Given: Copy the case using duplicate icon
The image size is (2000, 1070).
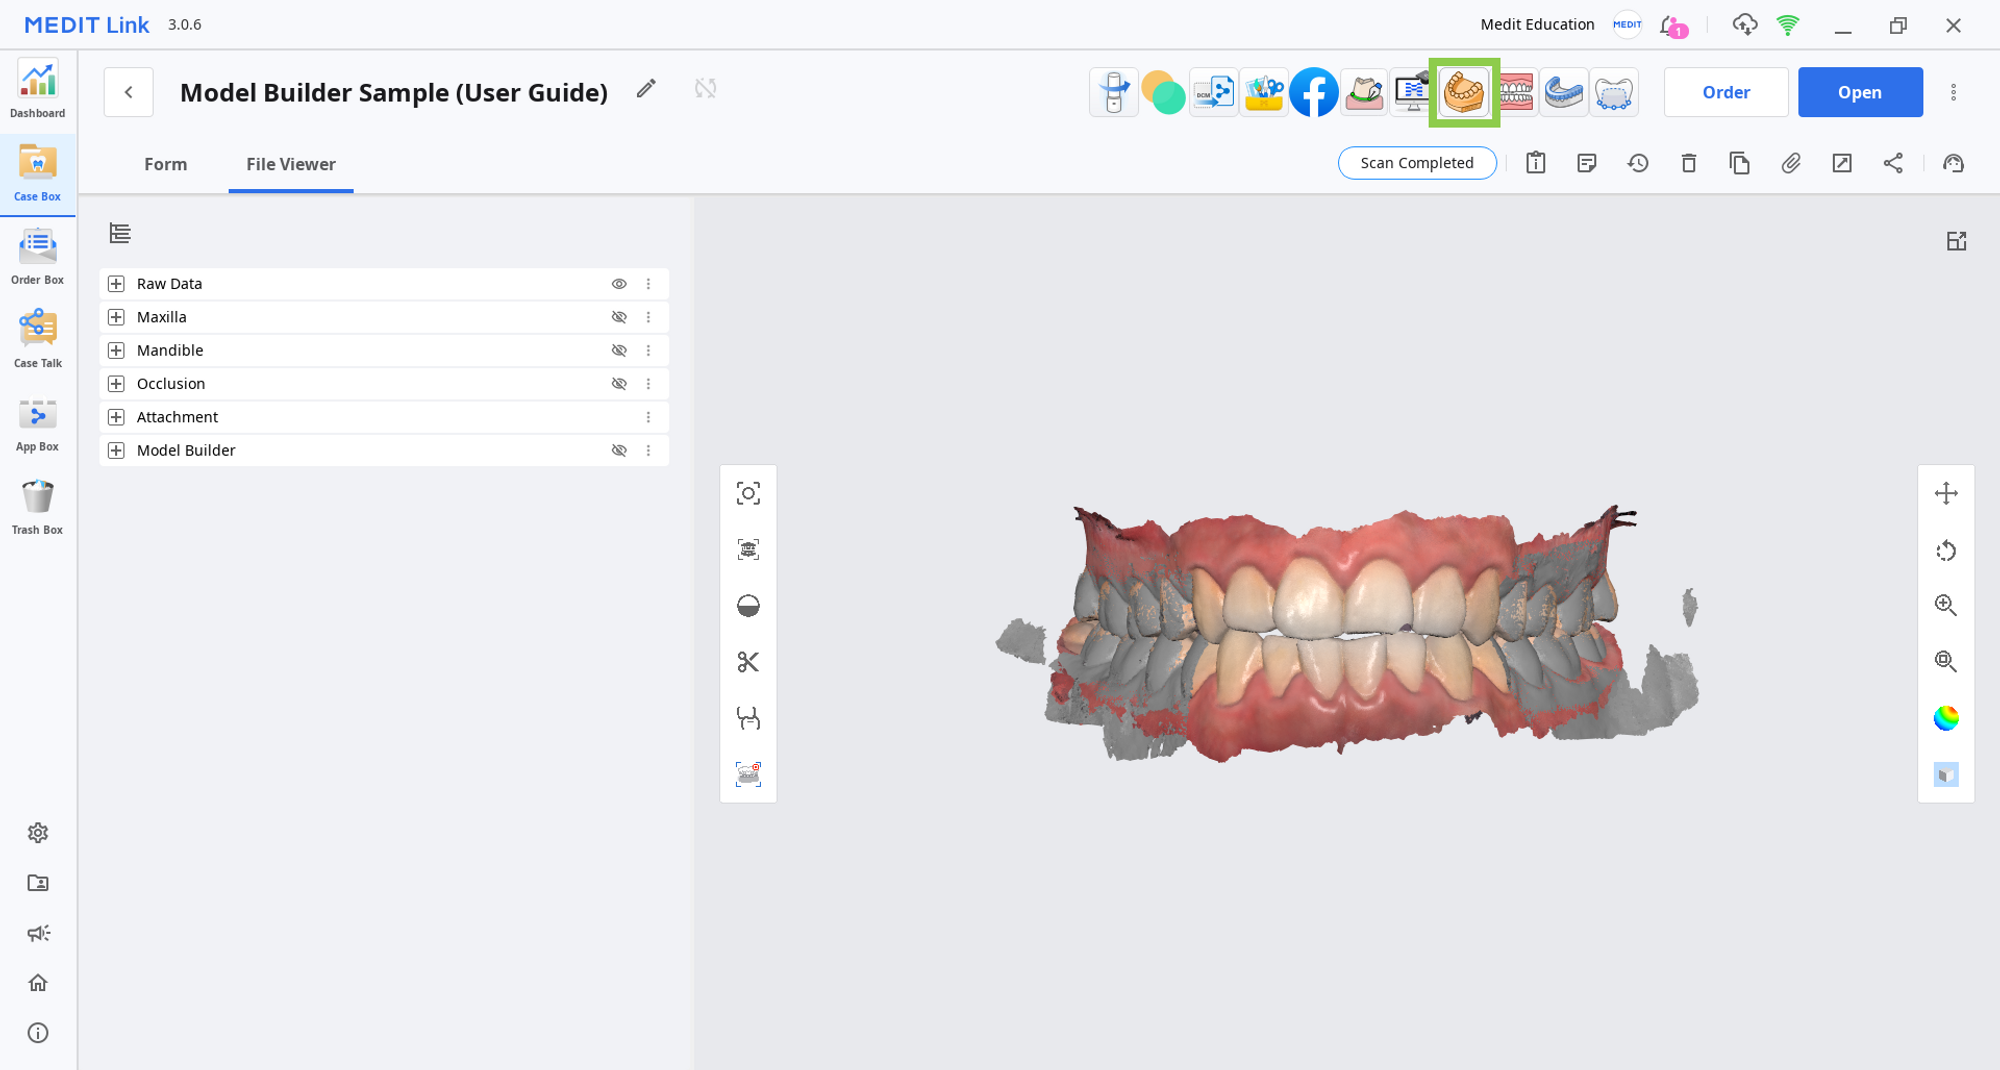Looking at the screenshot, I should 1740,163.
